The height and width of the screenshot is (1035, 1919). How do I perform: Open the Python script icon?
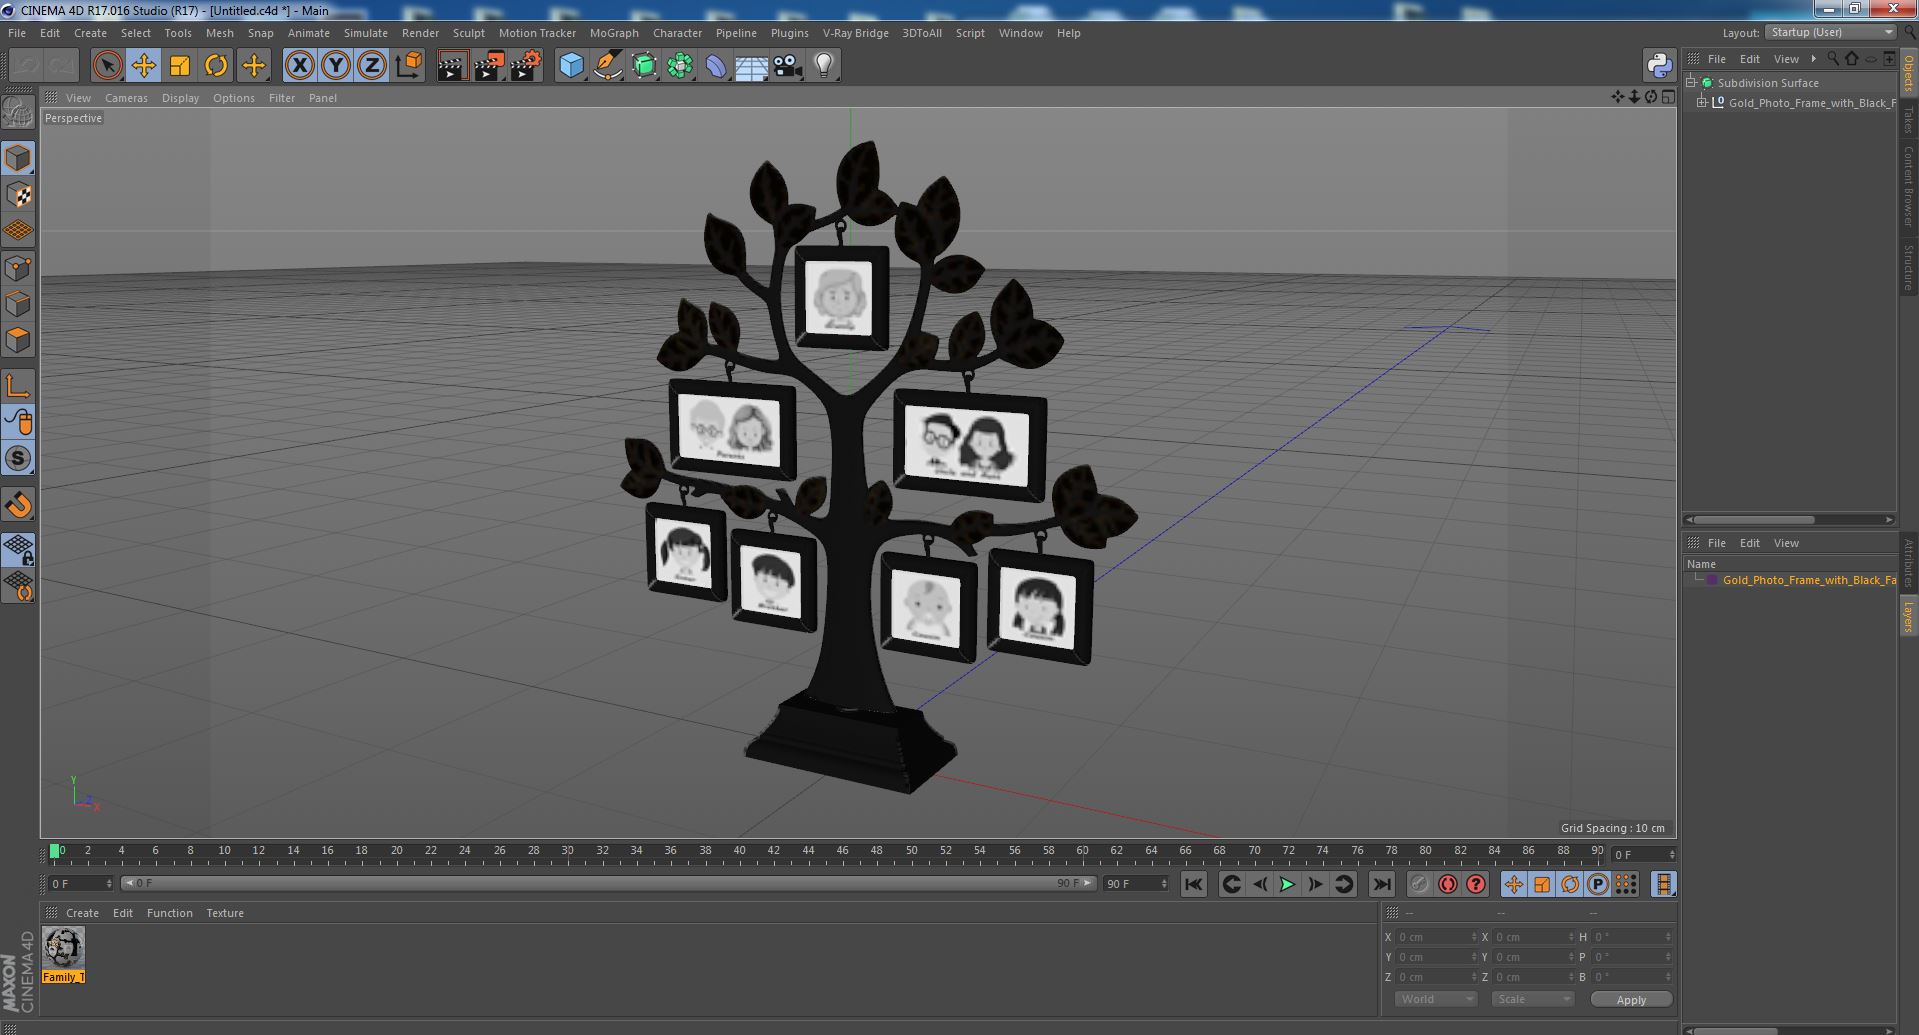pos(1659,66)
